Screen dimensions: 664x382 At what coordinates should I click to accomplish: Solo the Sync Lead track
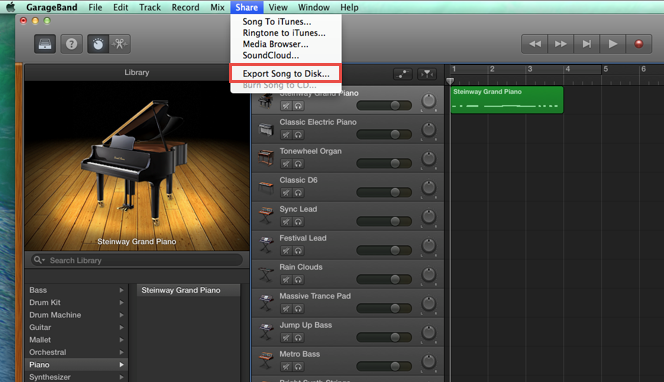click(x=298, y=222)
